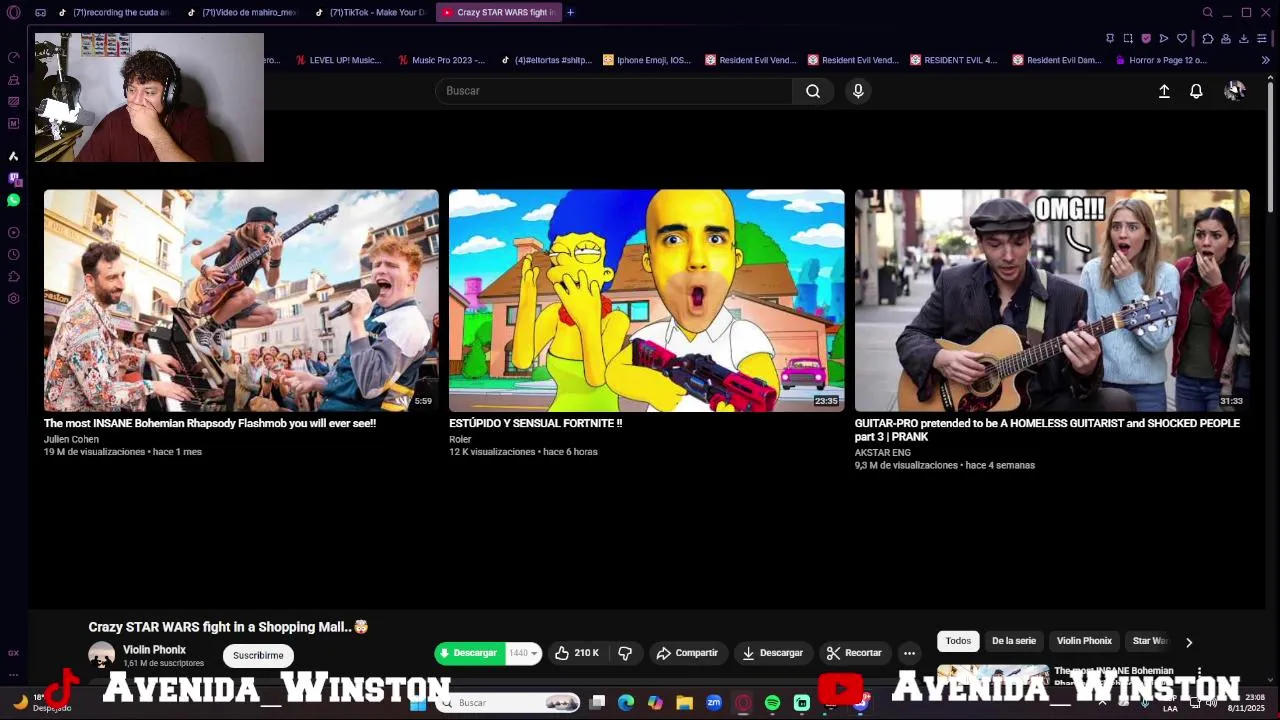Open Roier channel link
1280x720 pixels.
[460, 439]
